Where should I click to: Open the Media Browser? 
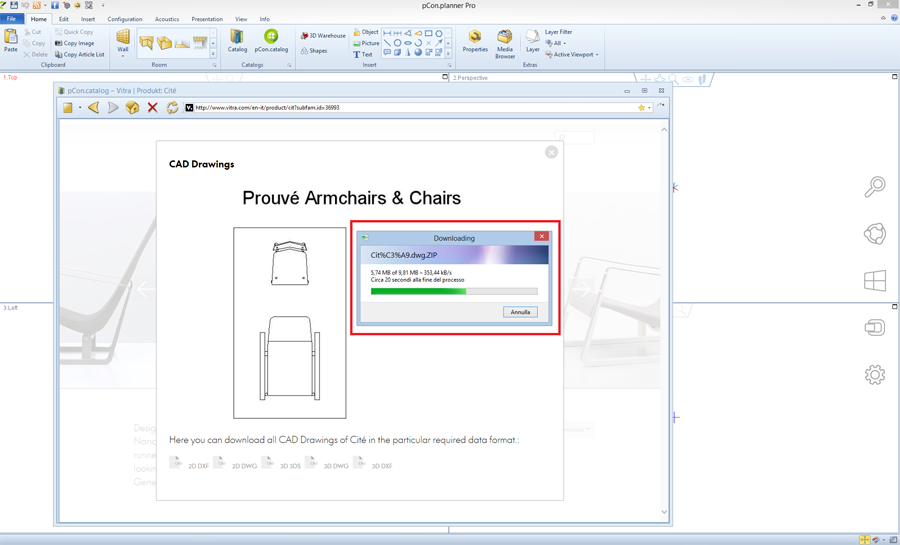click(505, 44)
